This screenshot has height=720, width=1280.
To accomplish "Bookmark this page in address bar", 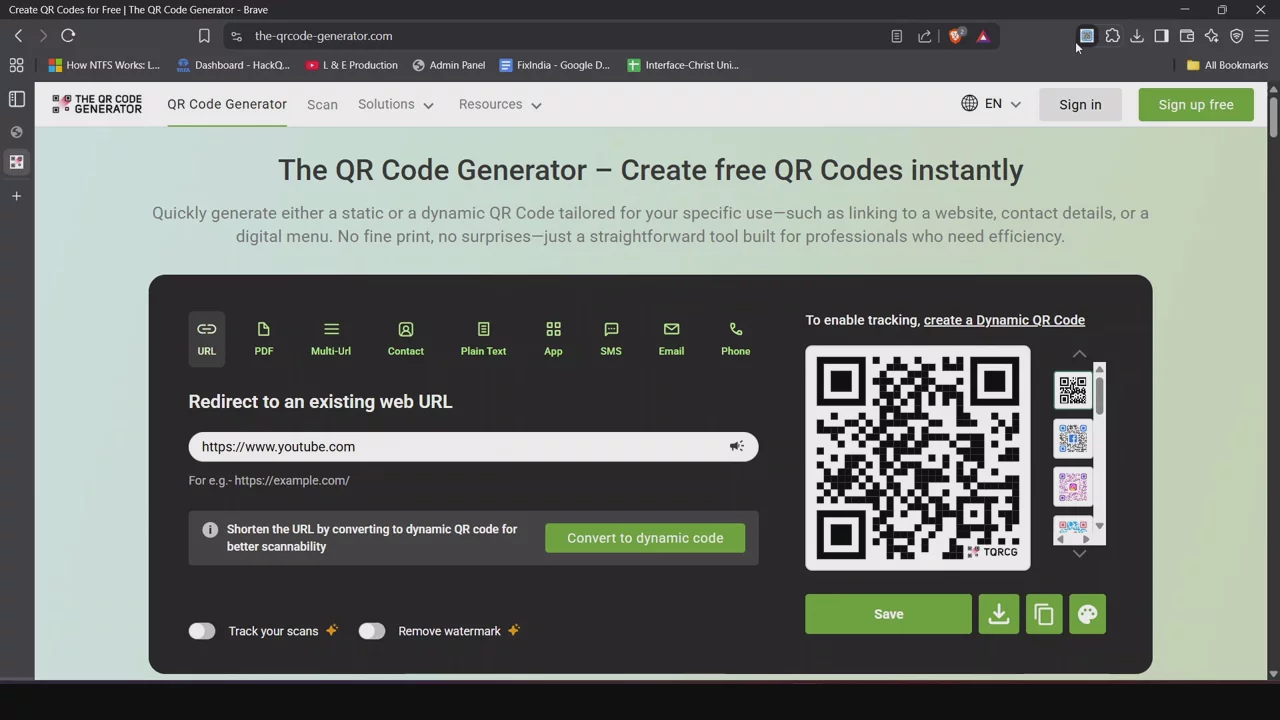I will tap(204, 36).
